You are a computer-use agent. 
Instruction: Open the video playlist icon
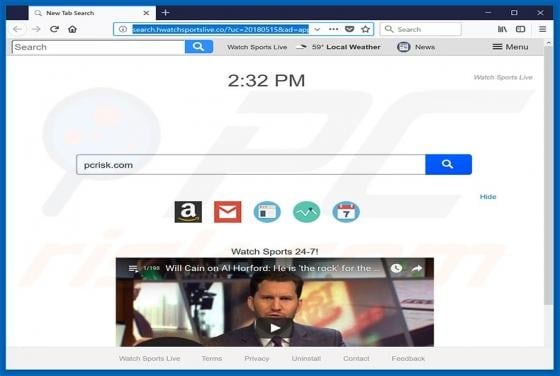pyautogui.click(x=133, y=269)
